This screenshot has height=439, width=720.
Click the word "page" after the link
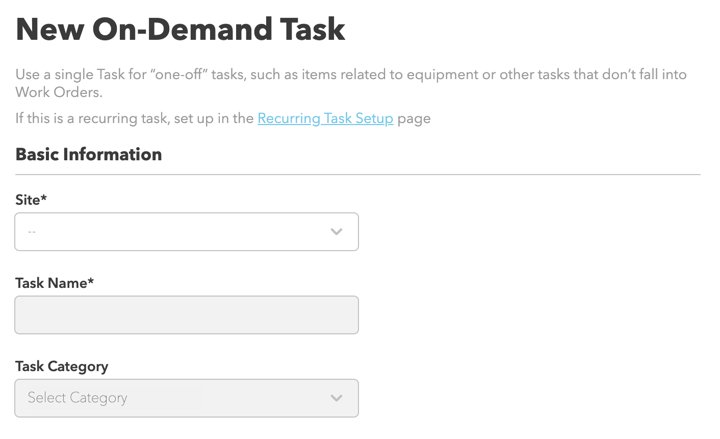coord(414,119)
